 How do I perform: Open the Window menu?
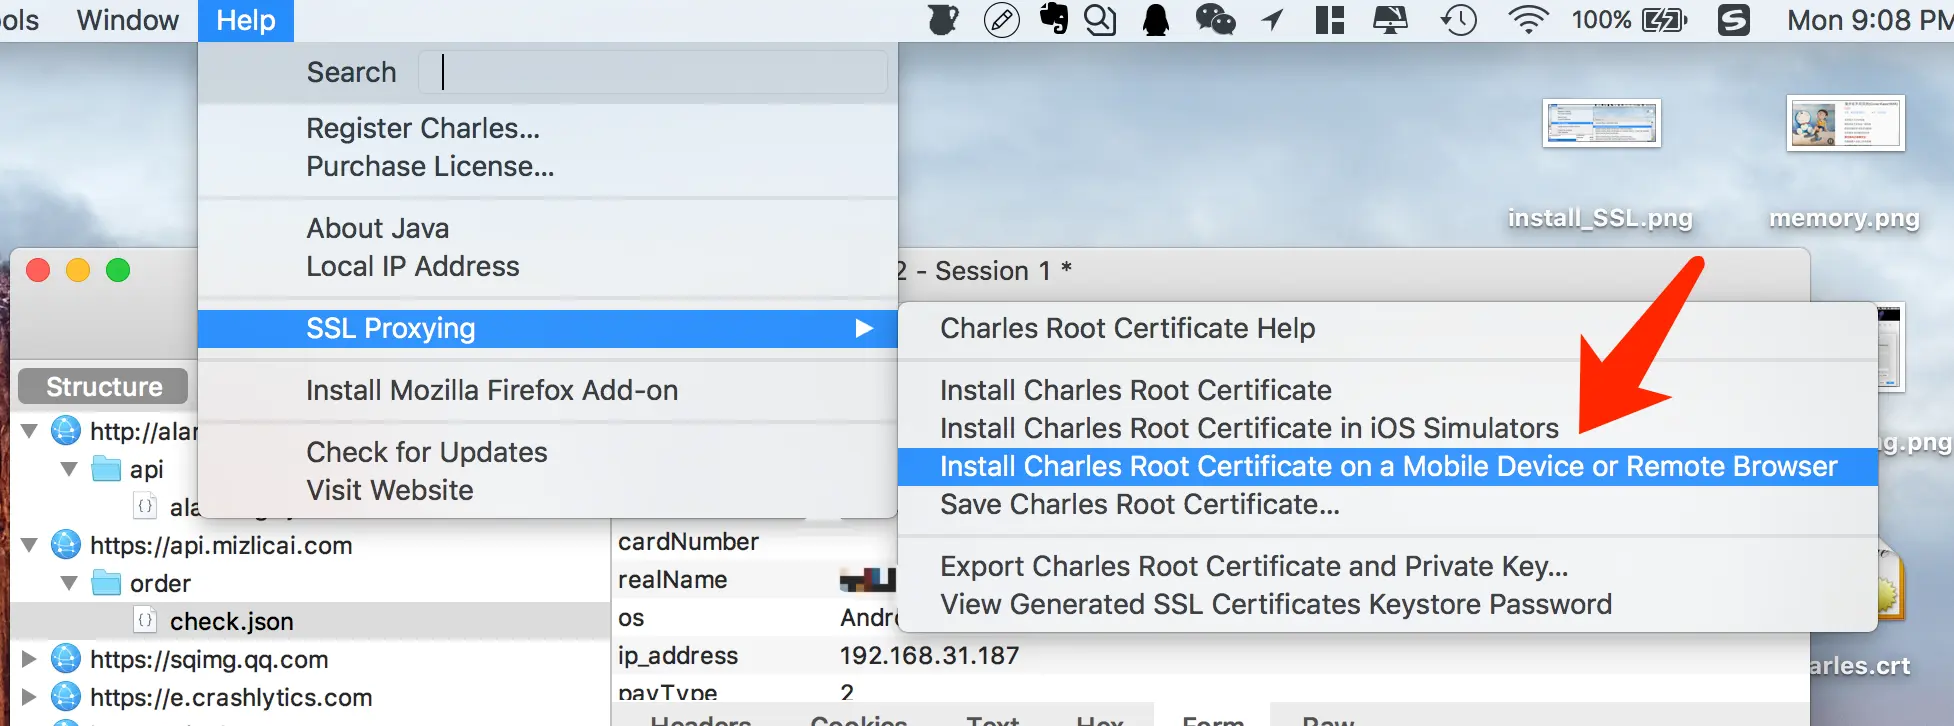128,20
